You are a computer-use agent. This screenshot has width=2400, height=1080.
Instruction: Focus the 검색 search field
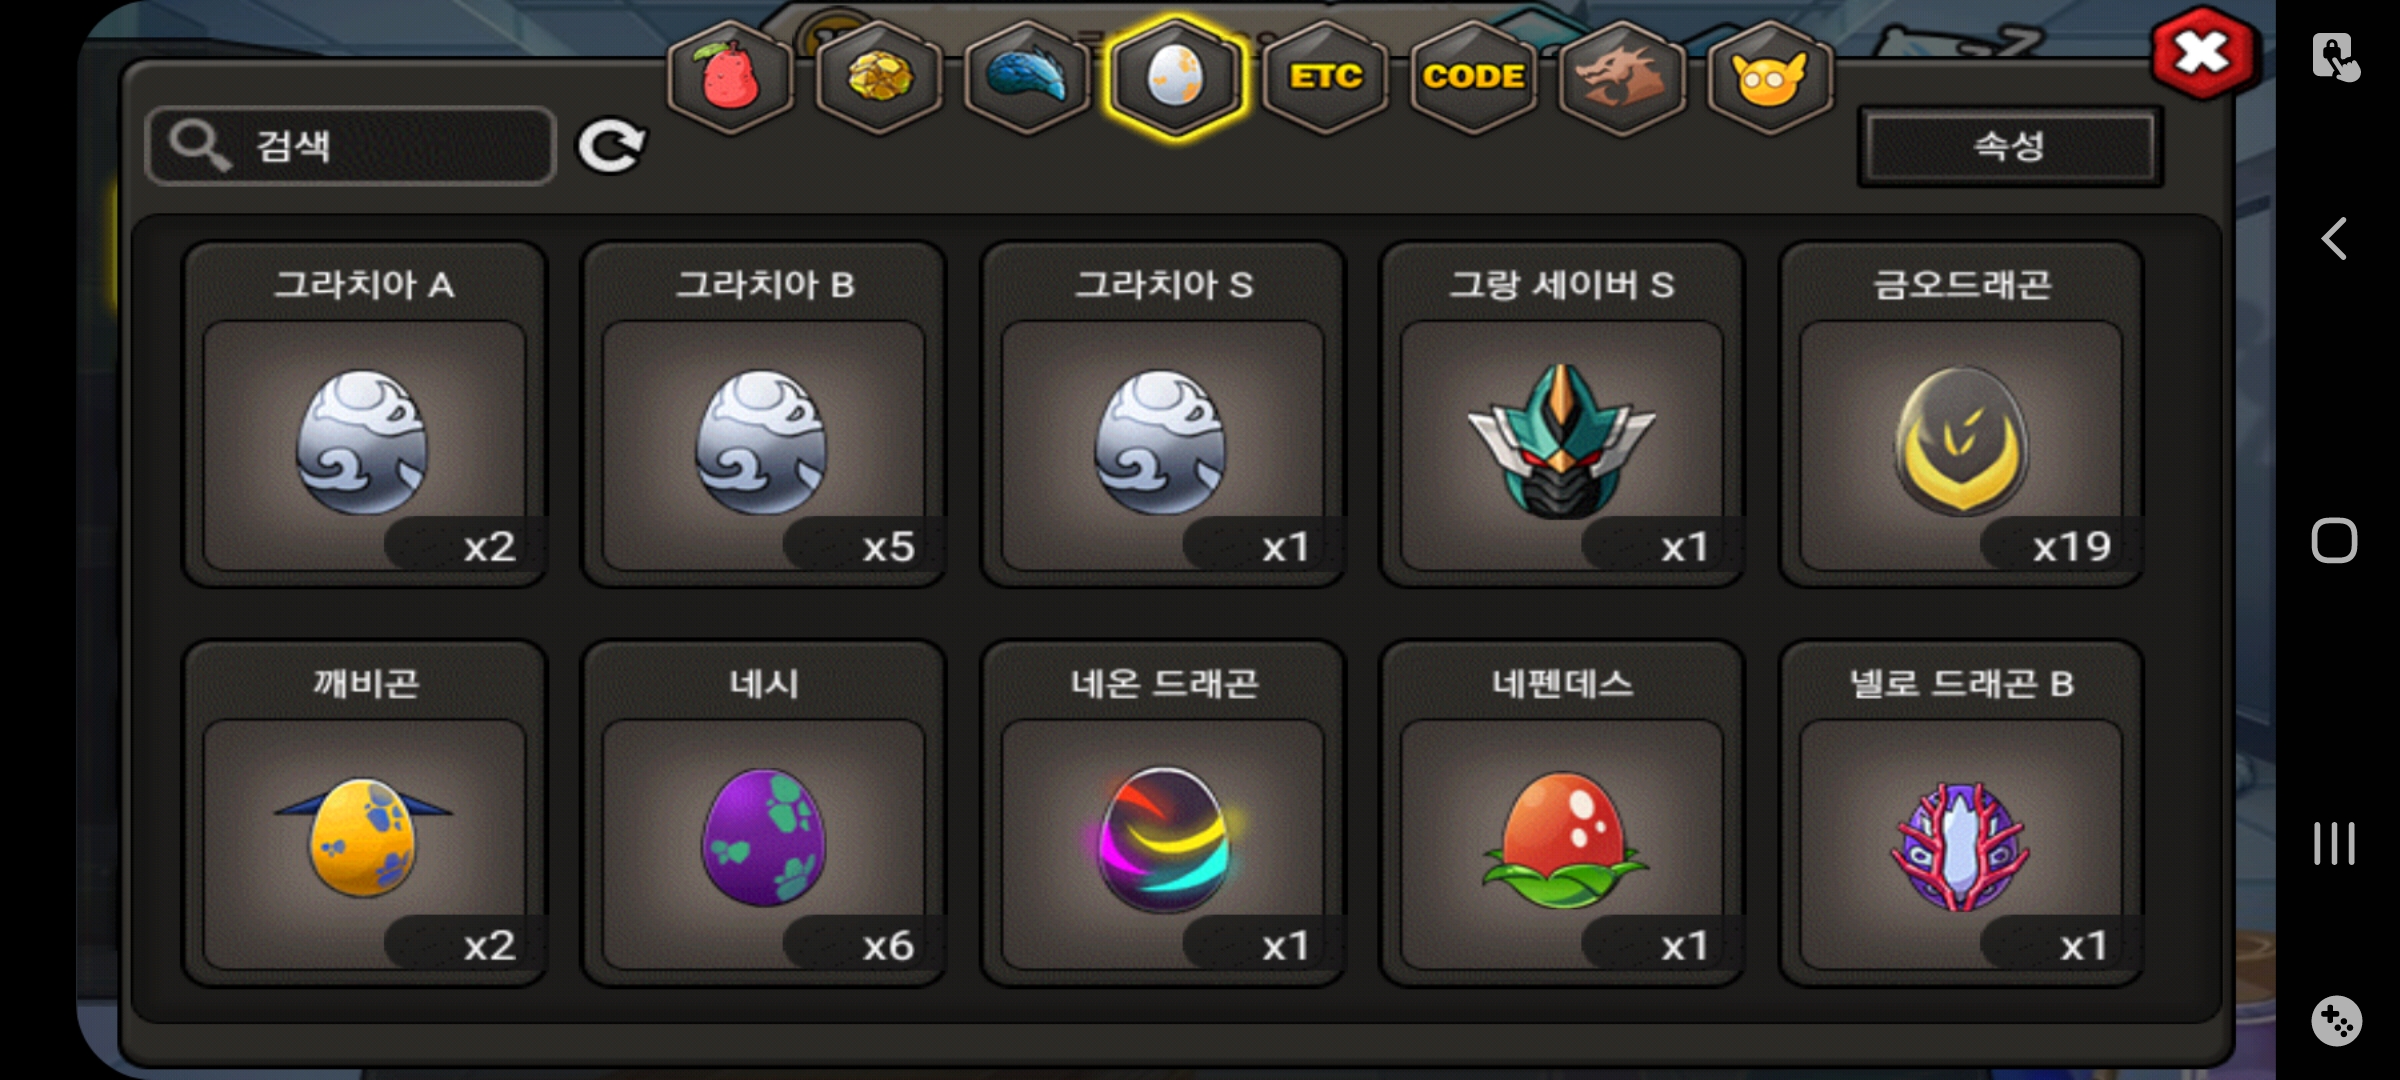[350, 146]
